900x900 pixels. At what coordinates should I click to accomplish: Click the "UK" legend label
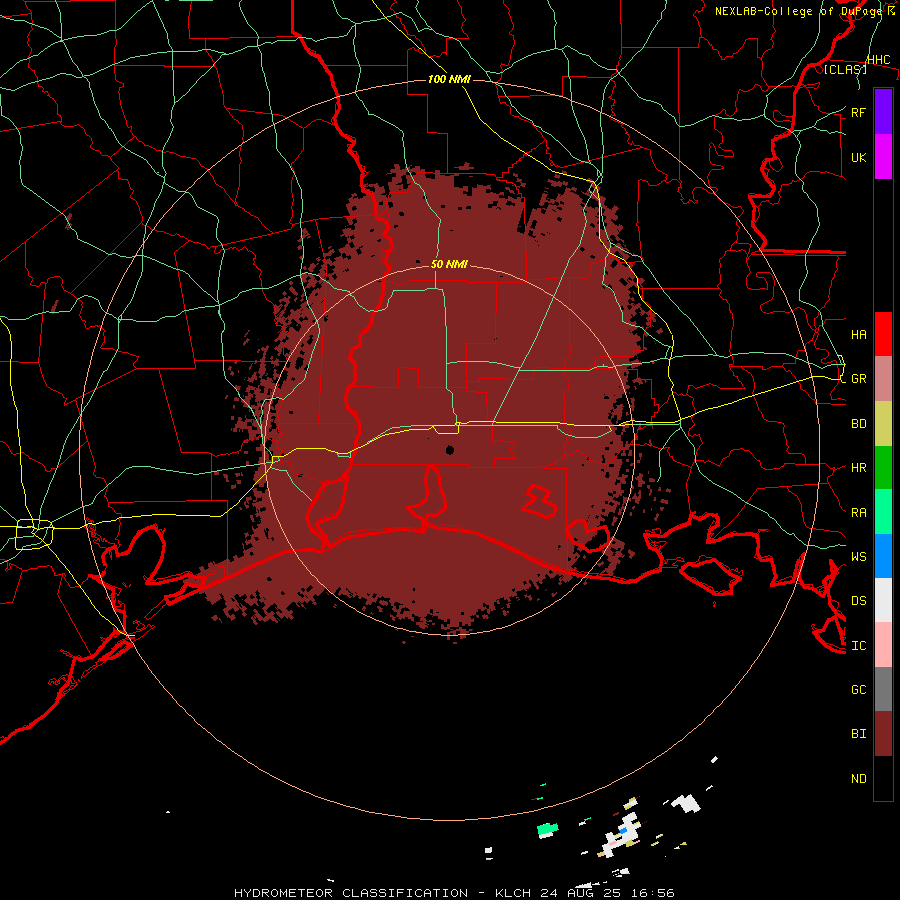pos(858,157)
